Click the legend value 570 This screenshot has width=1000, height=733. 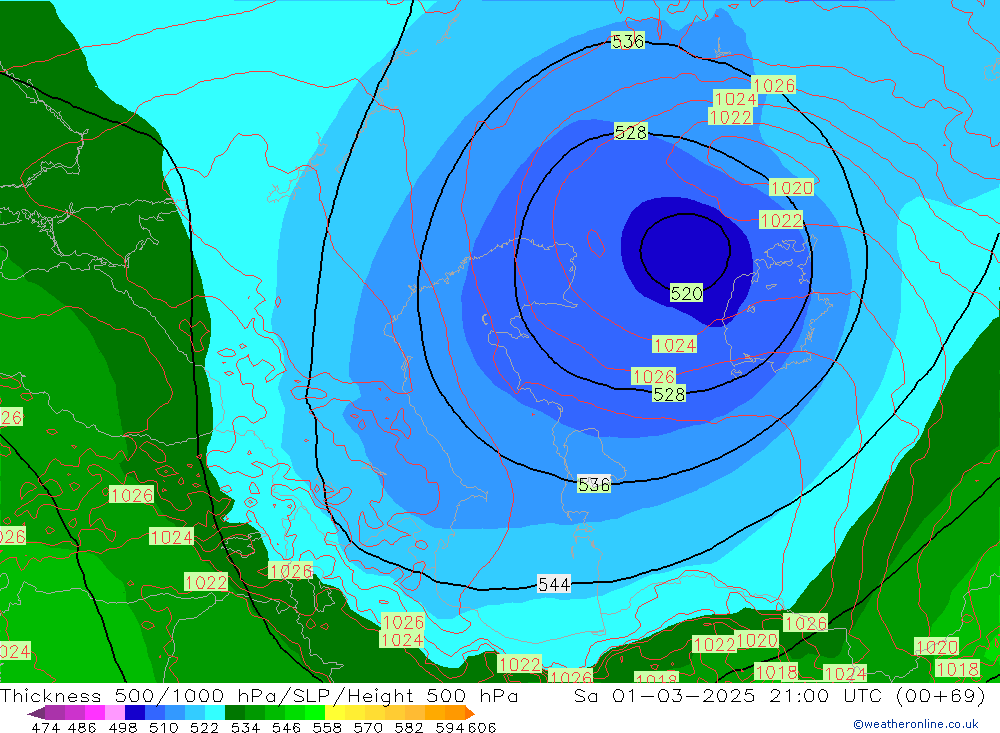(x=367, y=727)
